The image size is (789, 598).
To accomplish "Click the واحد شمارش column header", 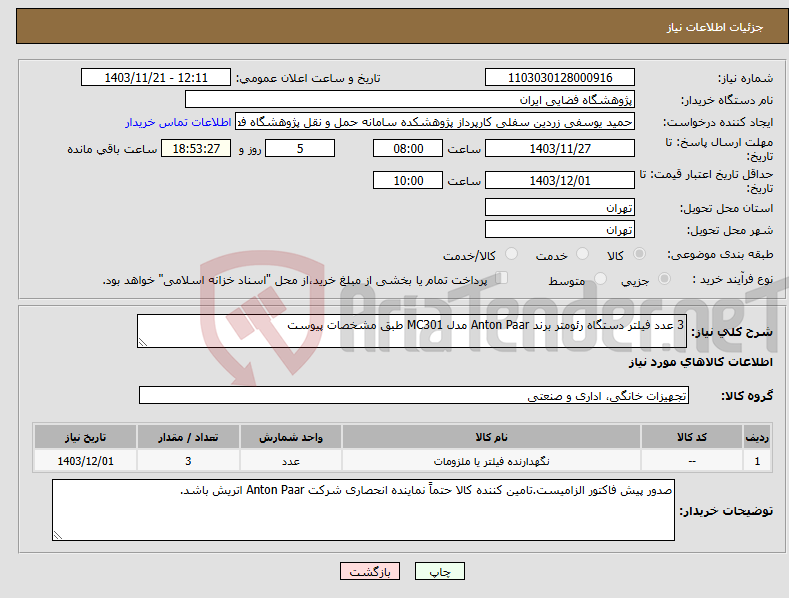I will (x=291, y=437).
